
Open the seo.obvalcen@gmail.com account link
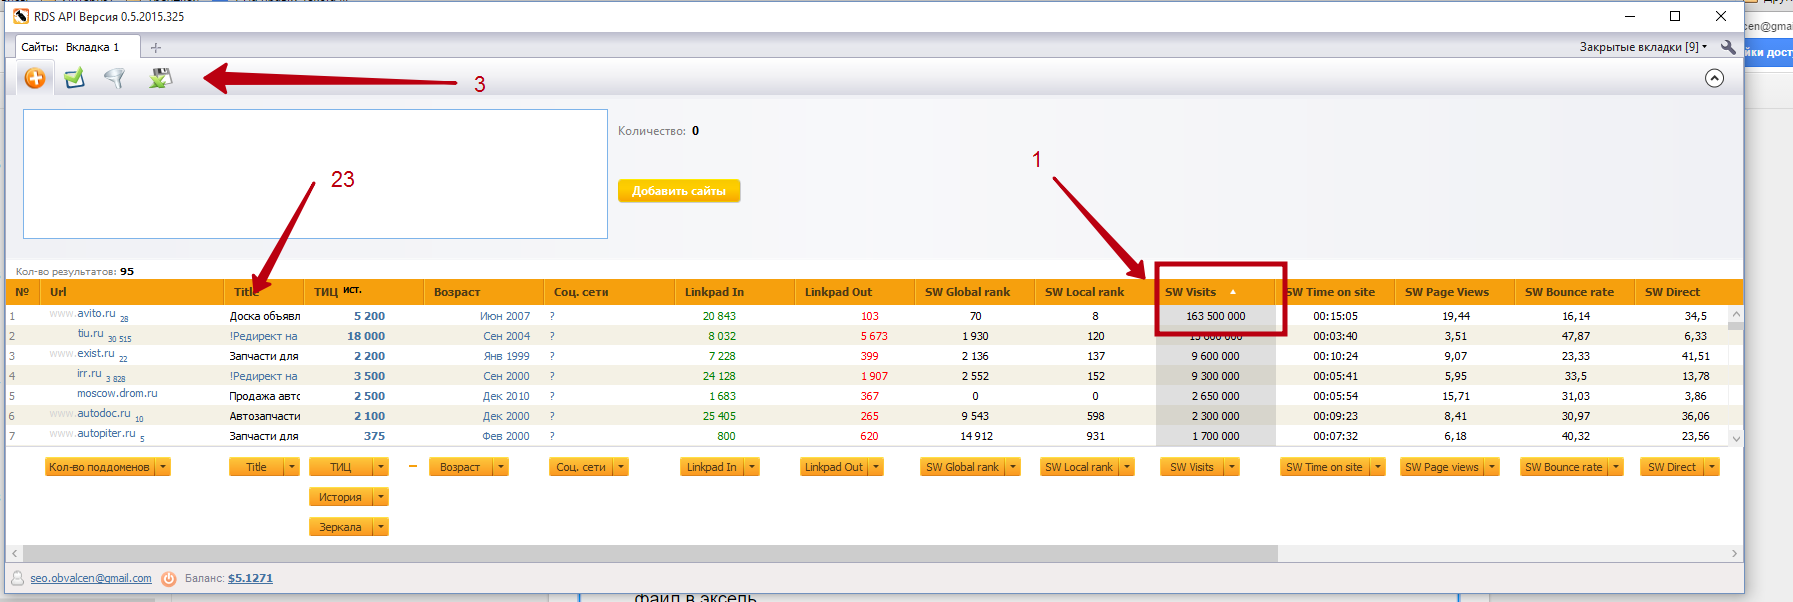[x=91, y=578]
